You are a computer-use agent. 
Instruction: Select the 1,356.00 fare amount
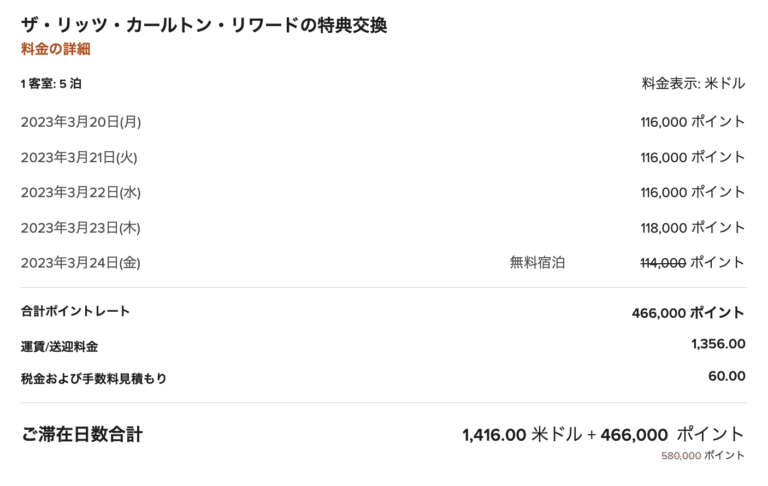click(x=718, y=344)
